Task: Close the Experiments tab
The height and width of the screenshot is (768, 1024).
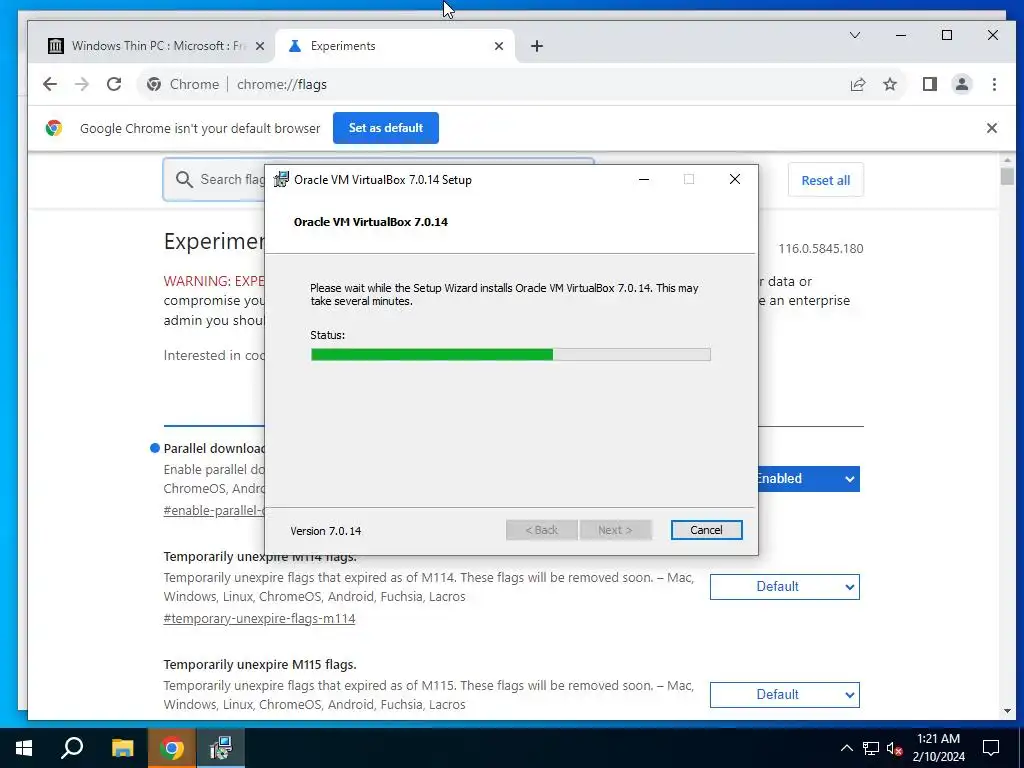Action: pyautogui.click(x=499, y=46)
